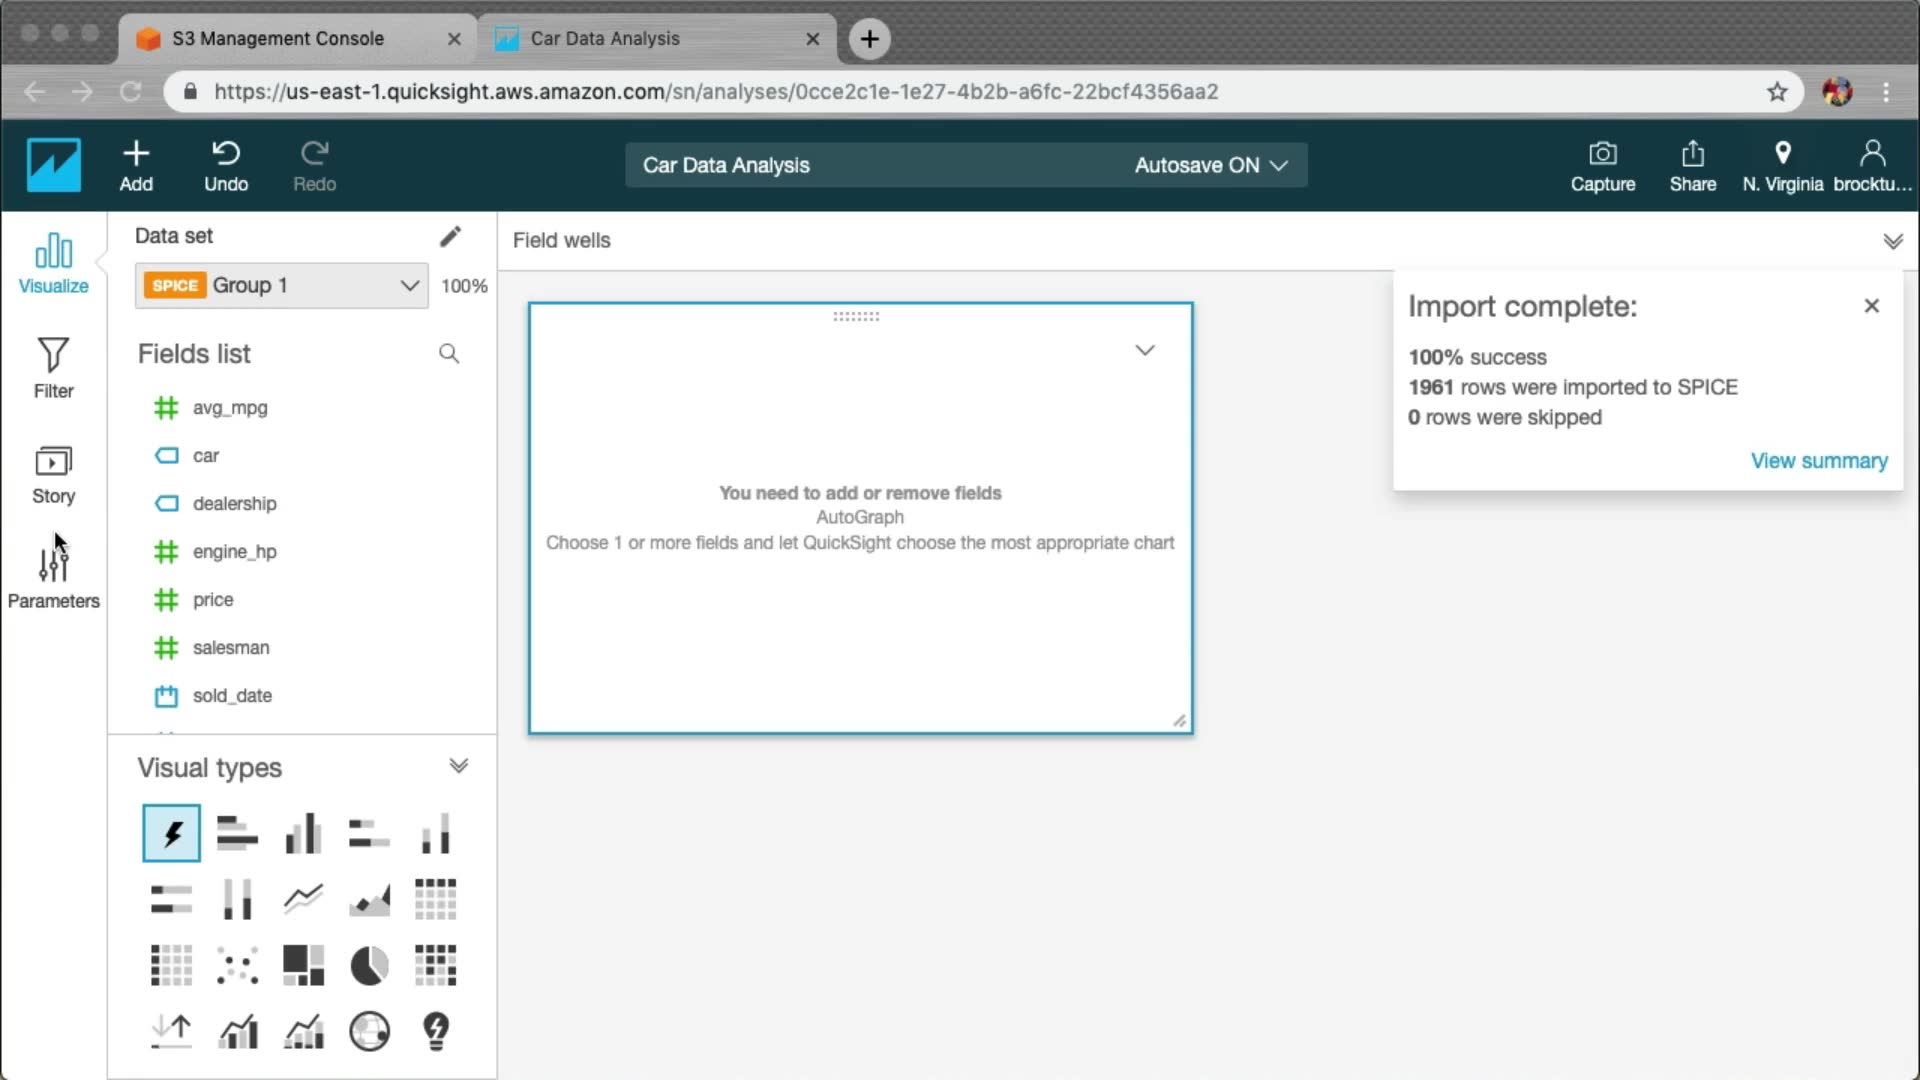Click the edit data set pencil icon

click(450, 236)
